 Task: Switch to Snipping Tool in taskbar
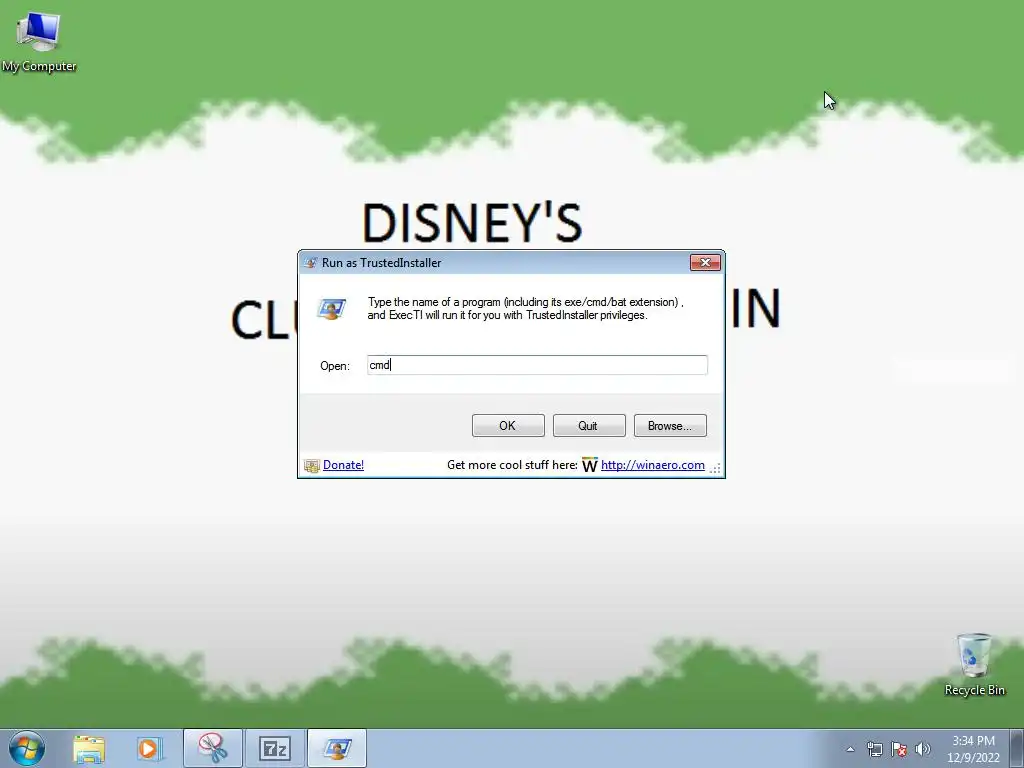tap(213, 748)
